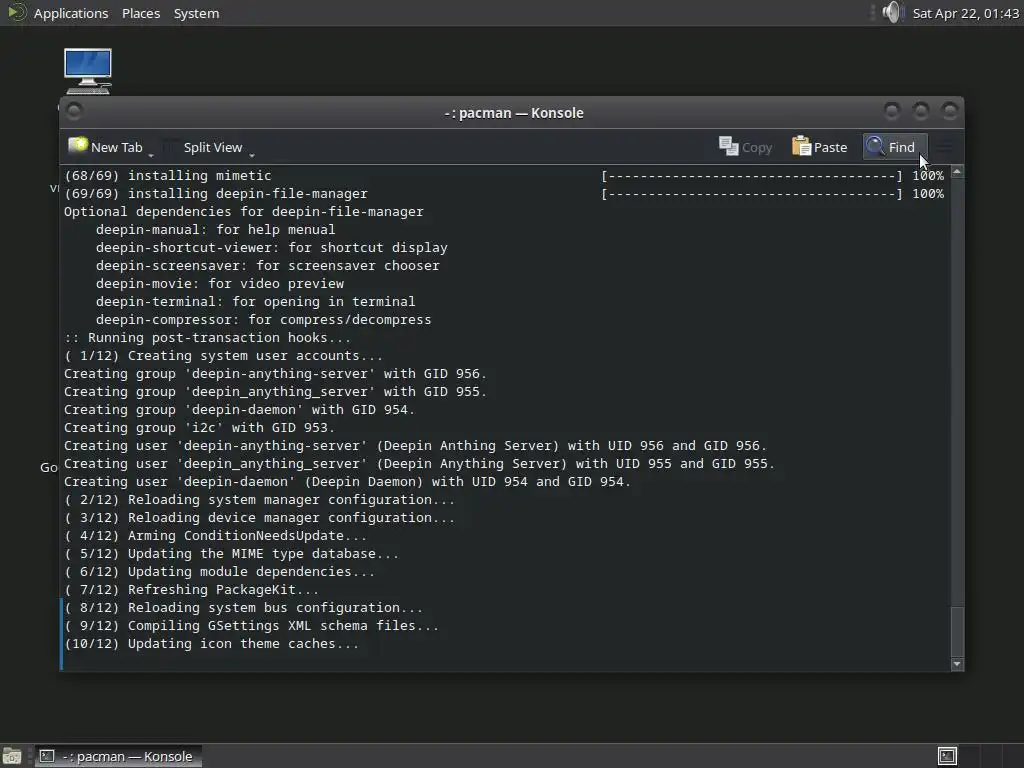This screenshot has width=1024, height=768.
Task: Click the Applications menu logo icon
Action: point(16,12)
